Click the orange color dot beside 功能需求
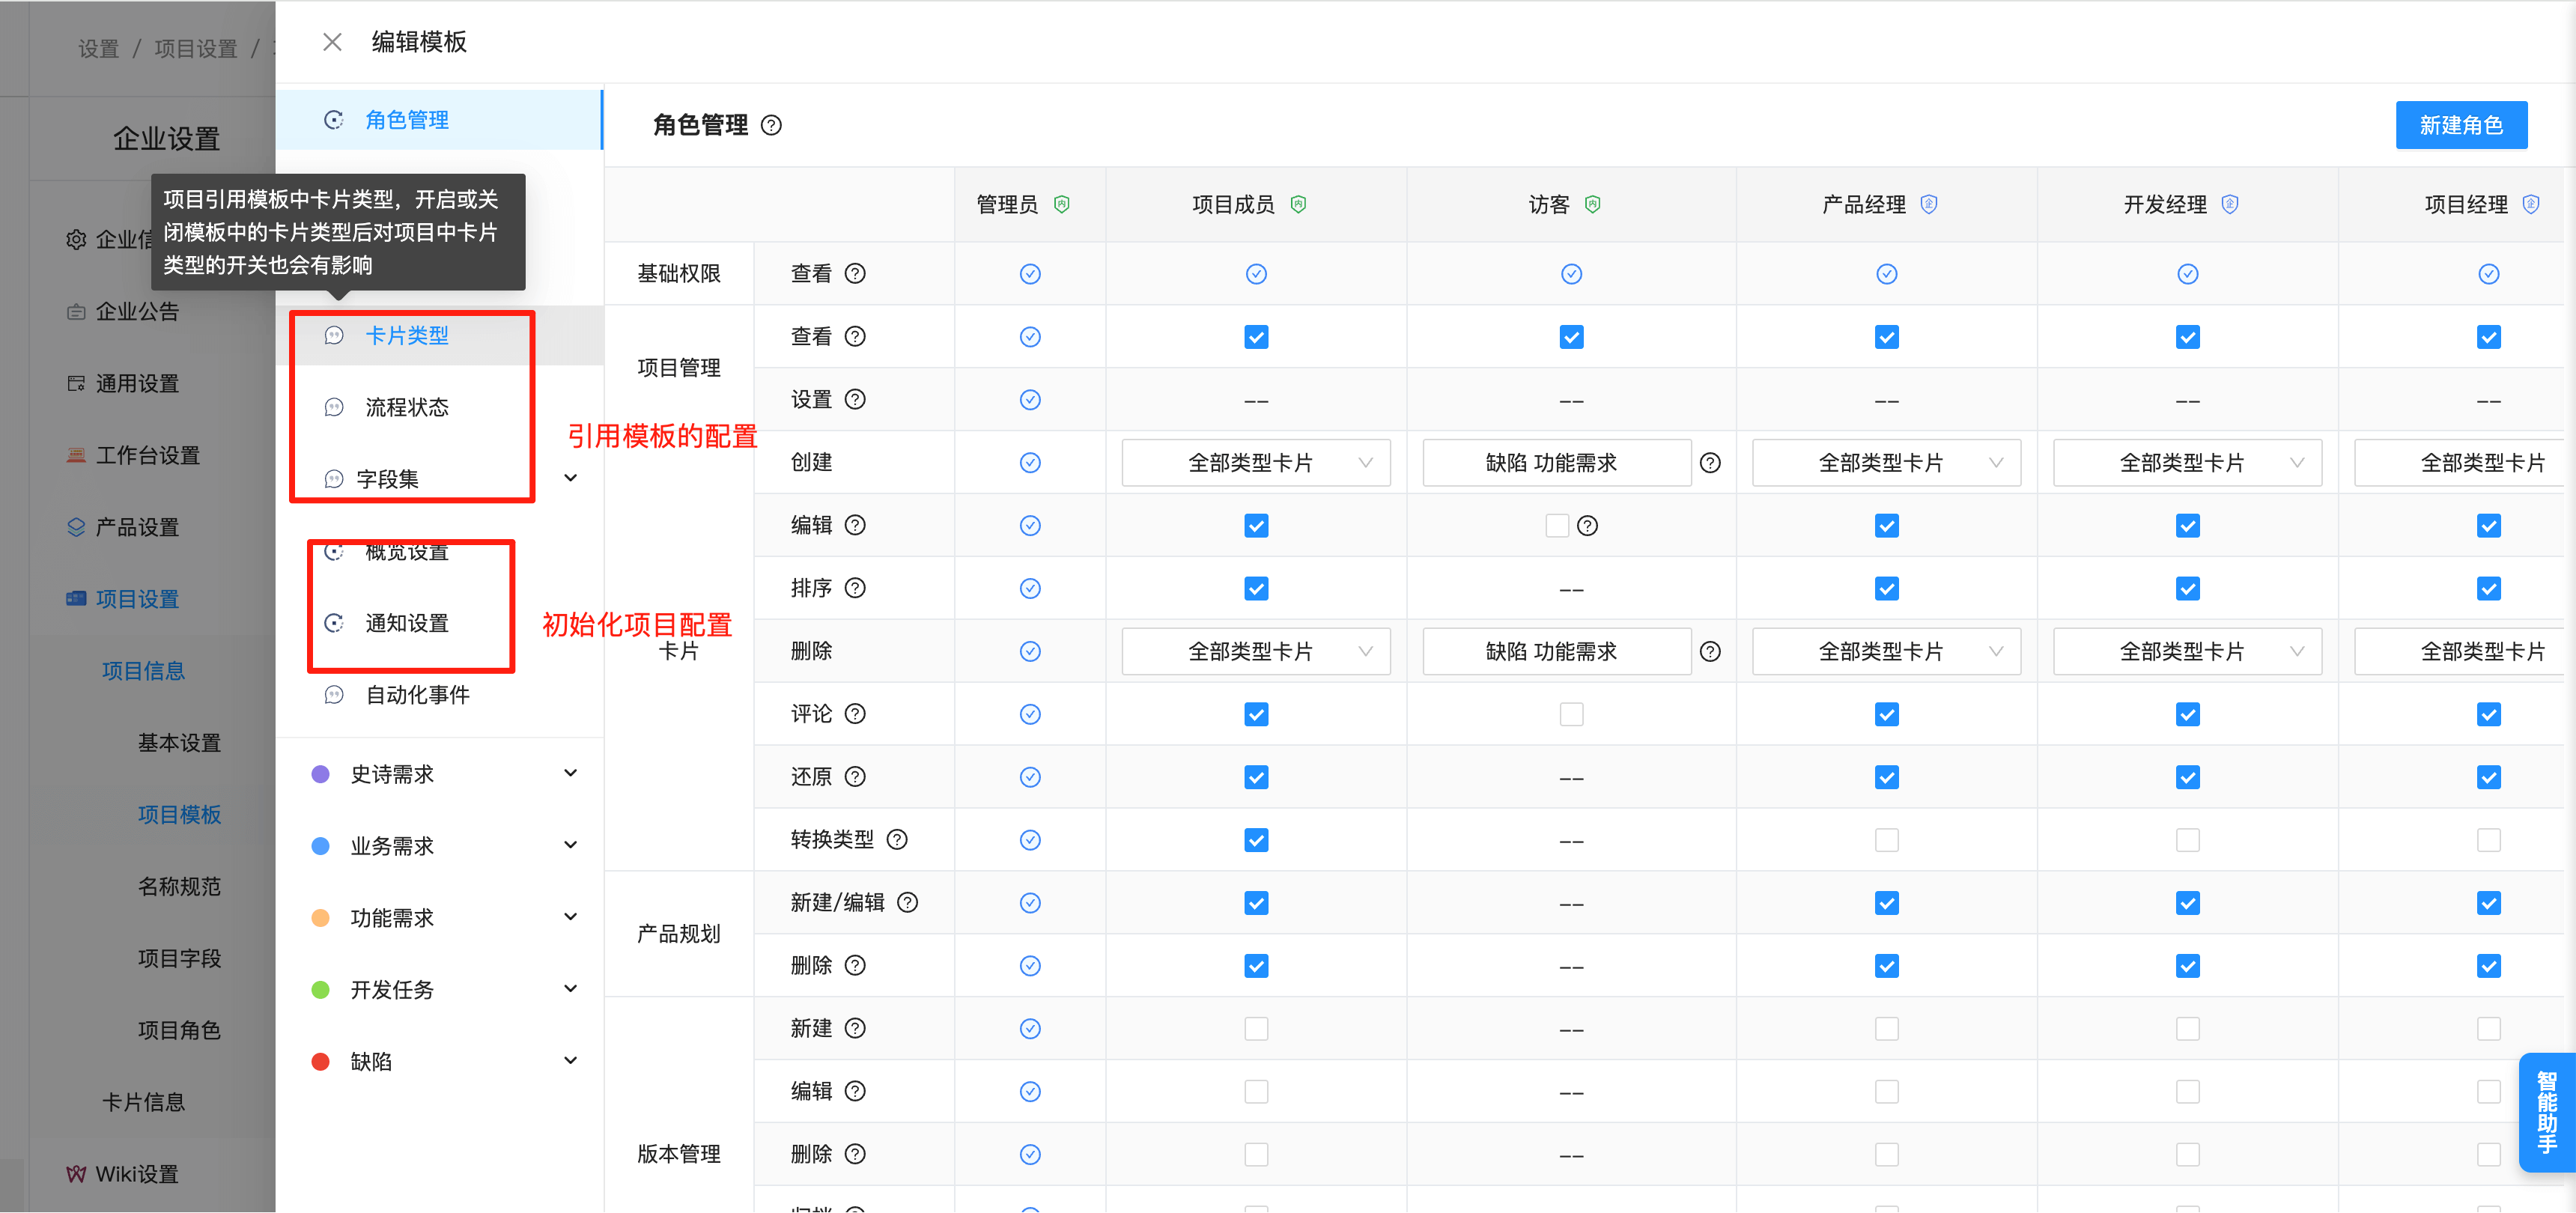Viewport: 2576px width, 1213px height. (x=321, y=917)
